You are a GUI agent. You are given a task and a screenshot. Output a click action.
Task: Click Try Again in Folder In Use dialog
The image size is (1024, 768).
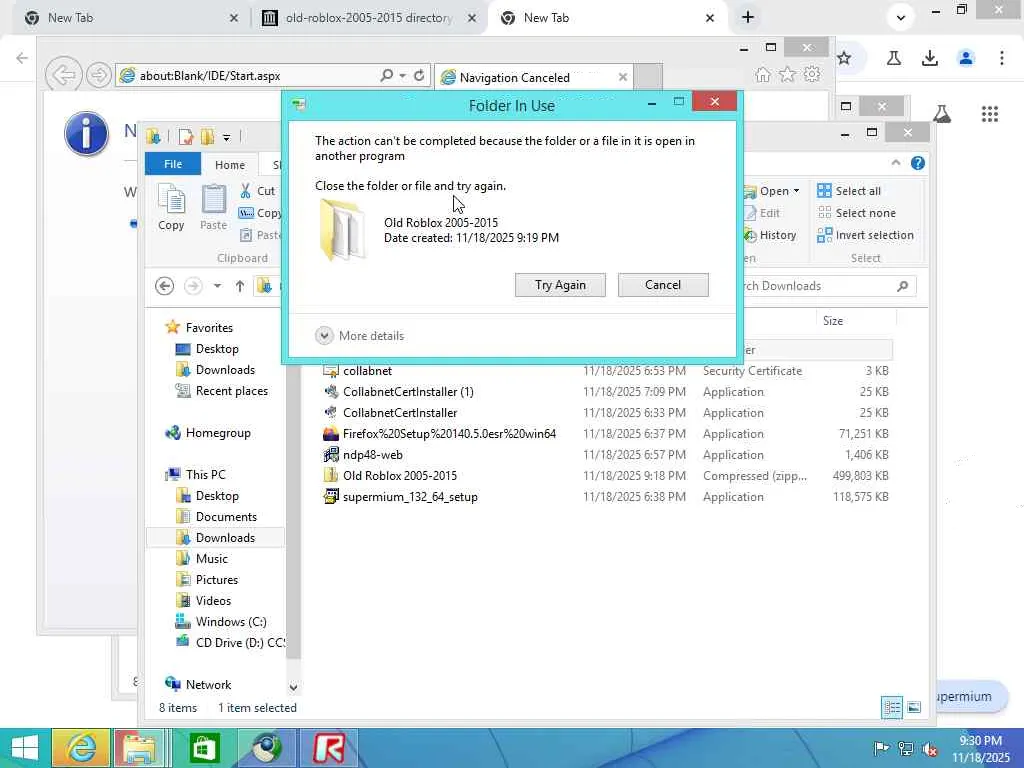pos(560,285)
